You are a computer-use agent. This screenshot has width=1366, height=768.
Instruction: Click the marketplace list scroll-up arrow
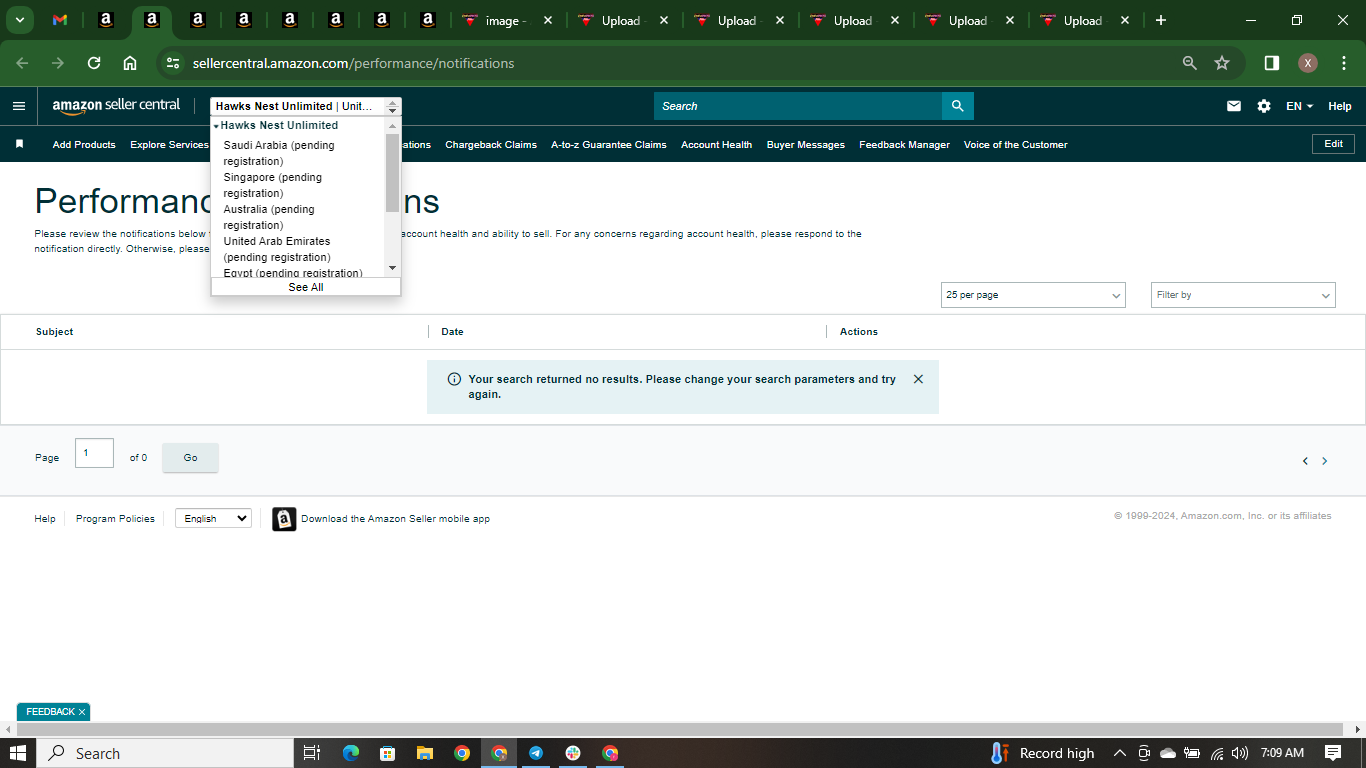tap(392, 125)
